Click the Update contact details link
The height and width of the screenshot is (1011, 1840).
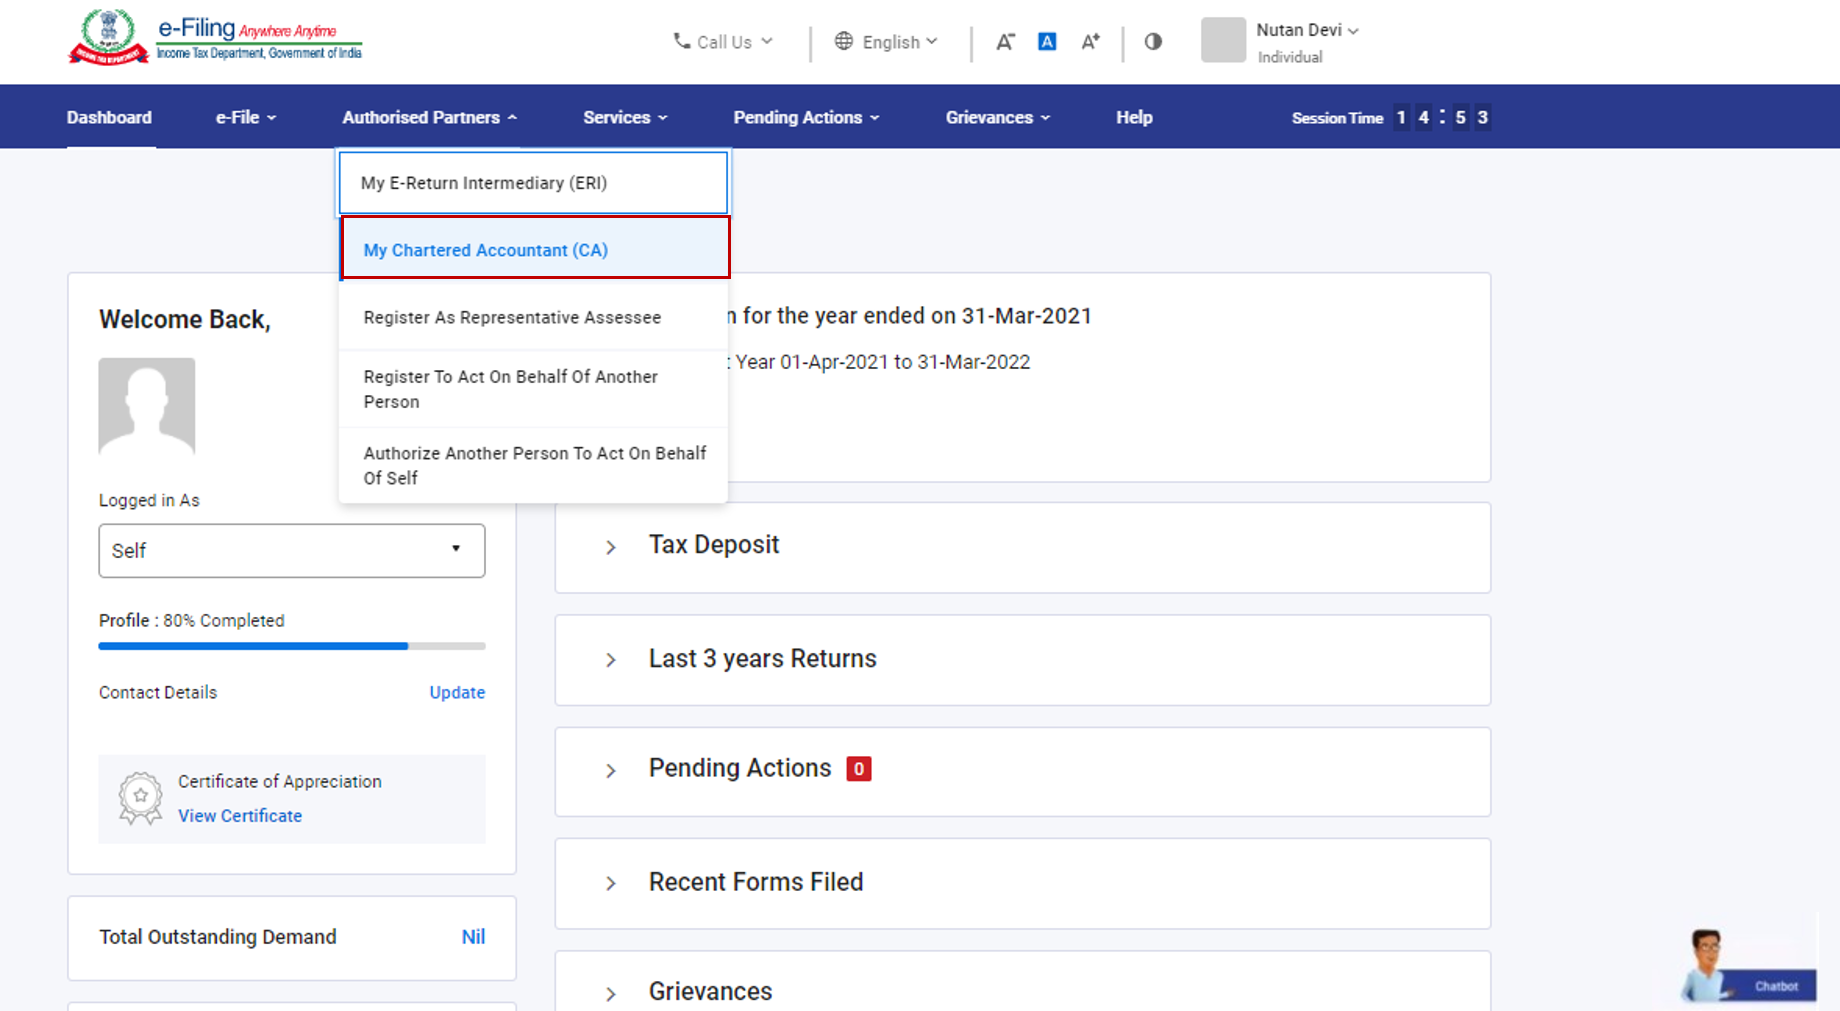tap(457, 692)
